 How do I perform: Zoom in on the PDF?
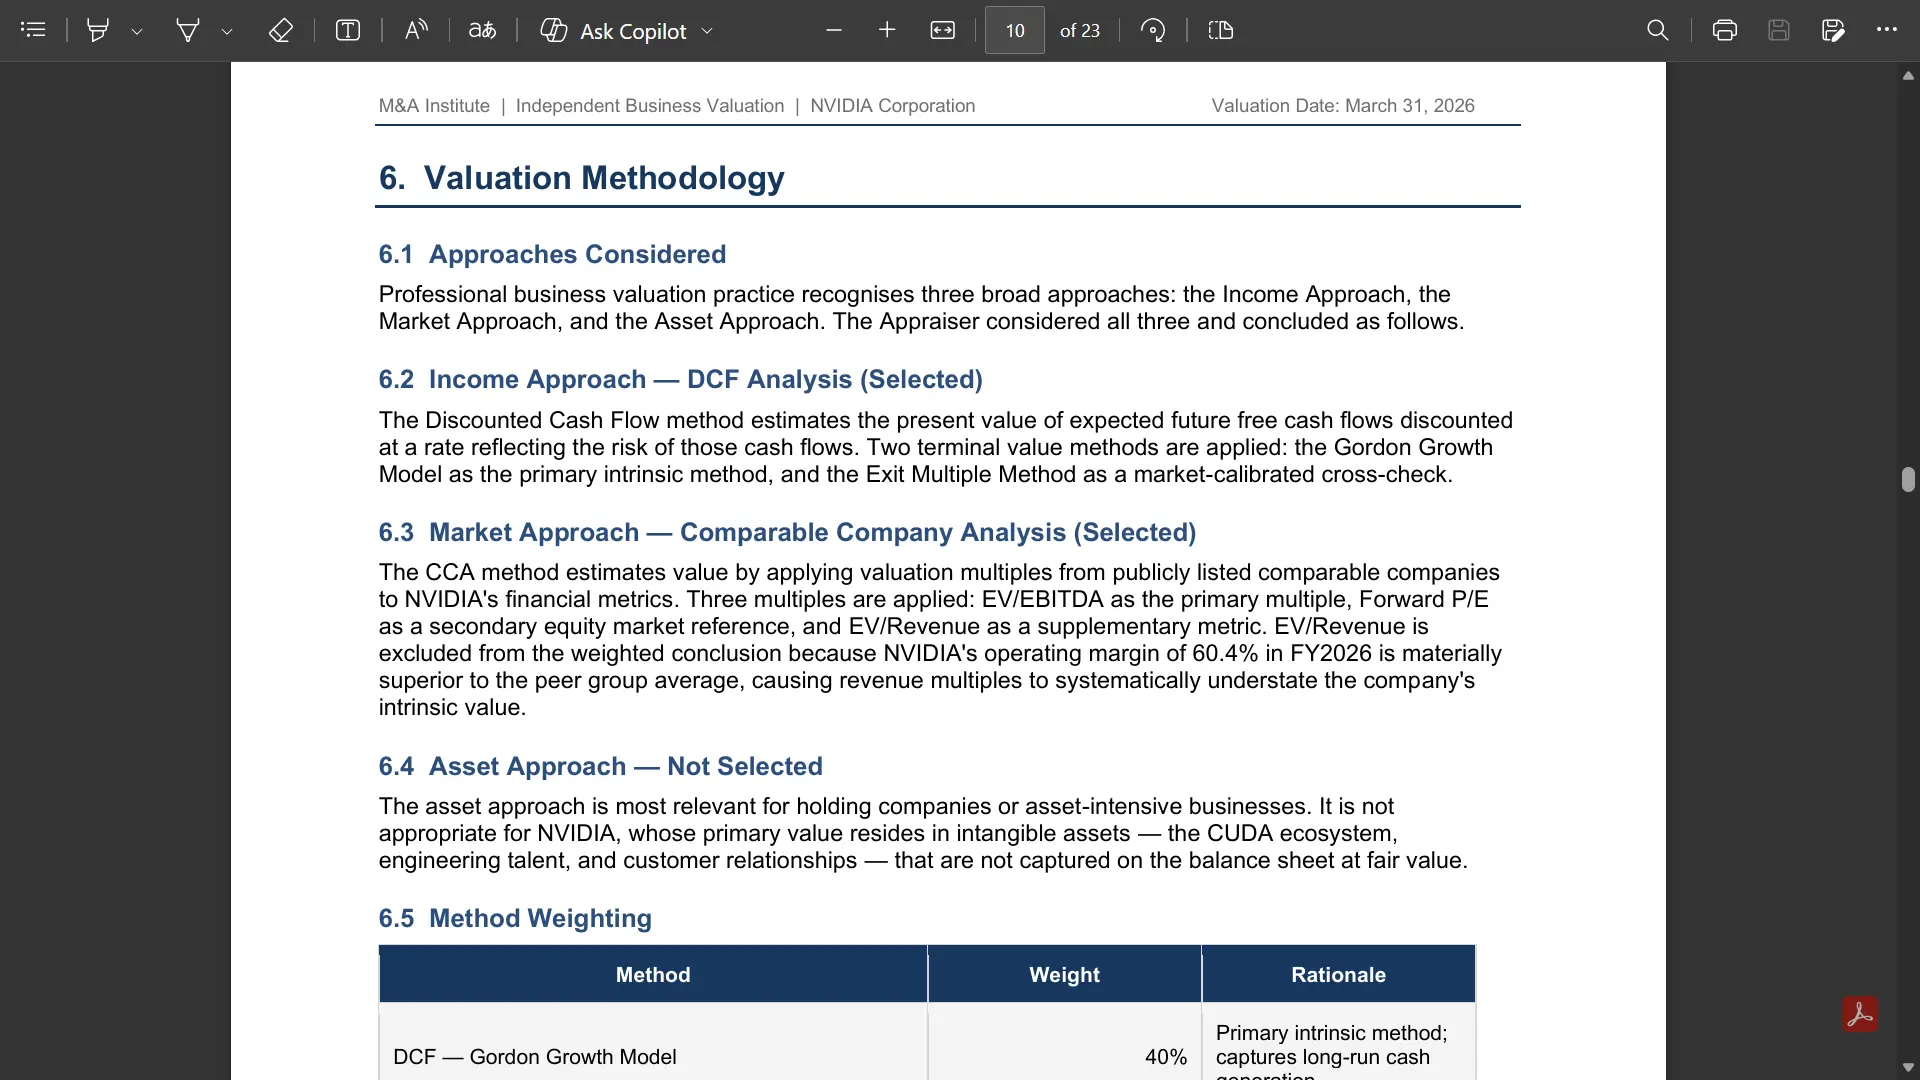[887, 30]
